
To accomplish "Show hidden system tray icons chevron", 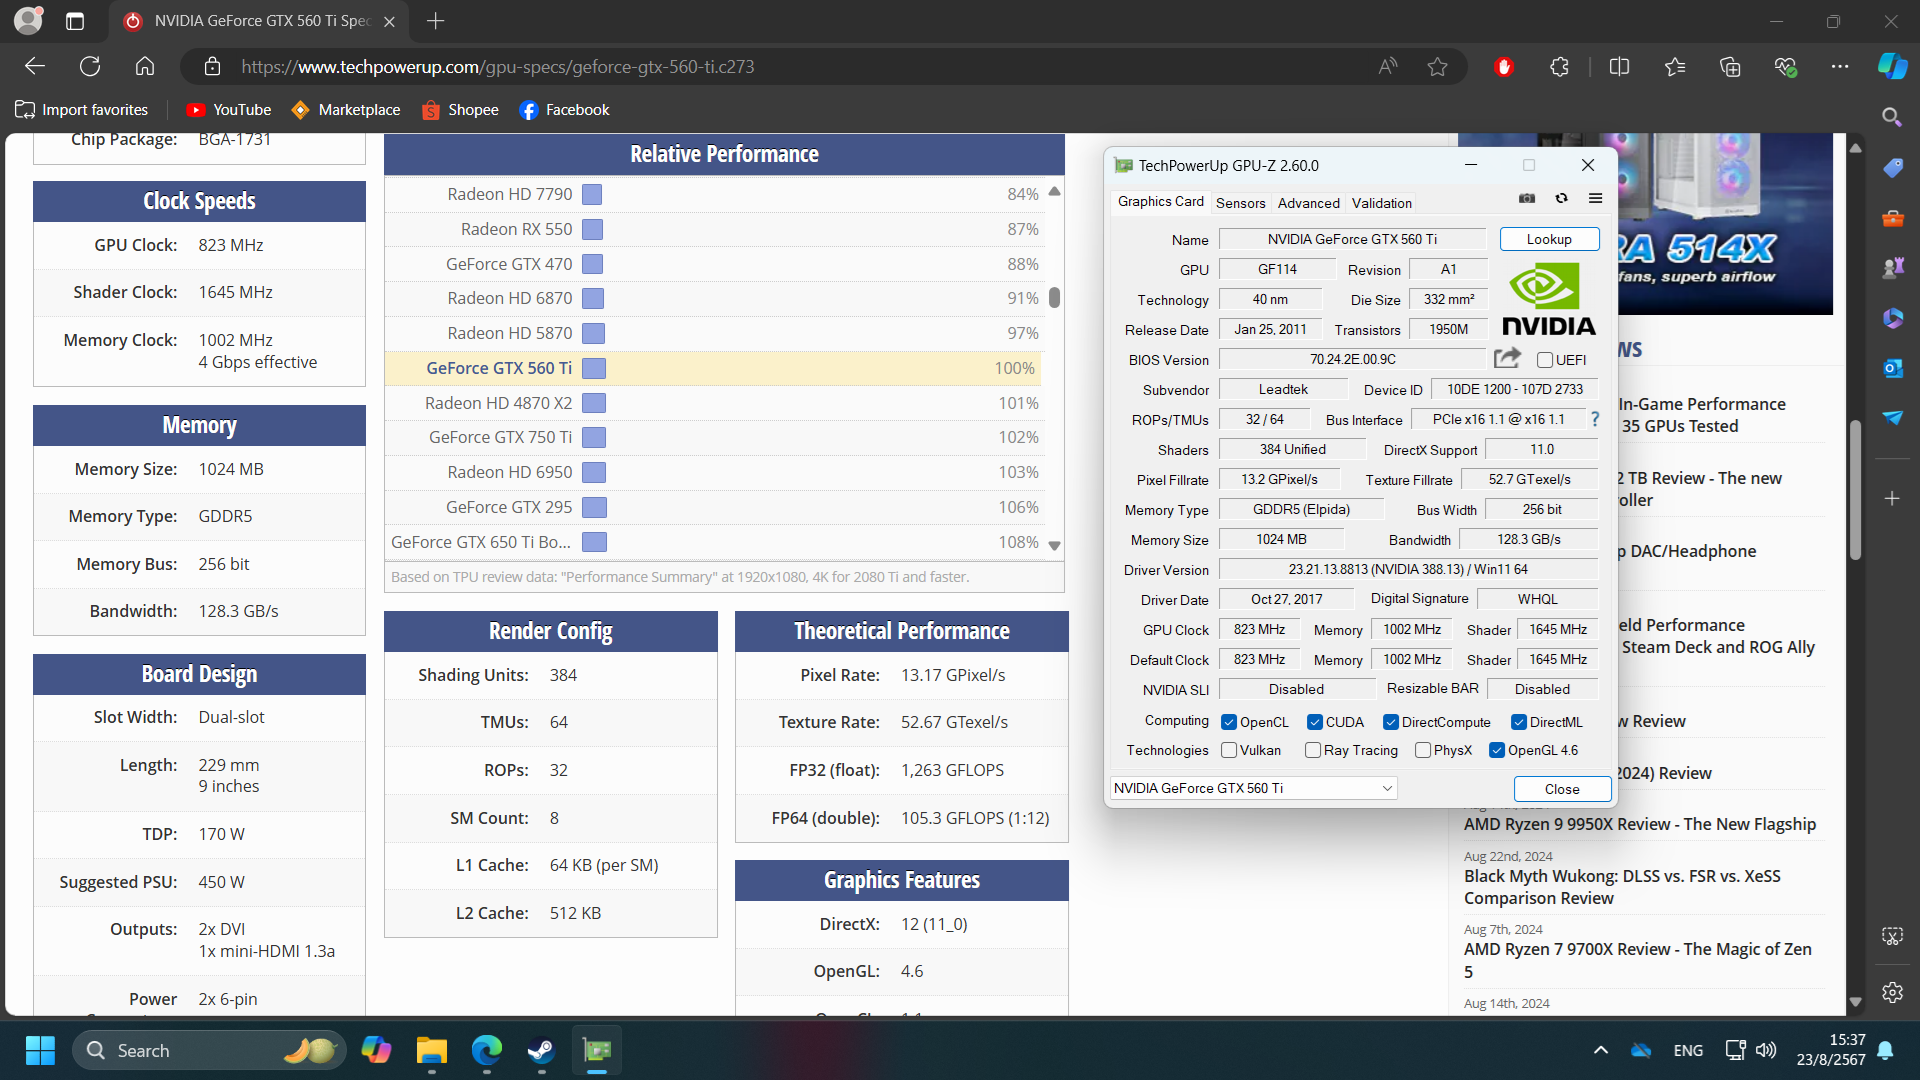I will coord(1600,1050).
